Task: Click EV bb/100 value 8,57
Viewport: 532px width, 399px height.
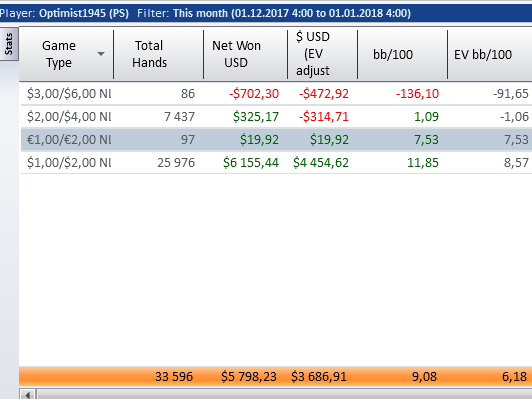Action: click(516, 163)
